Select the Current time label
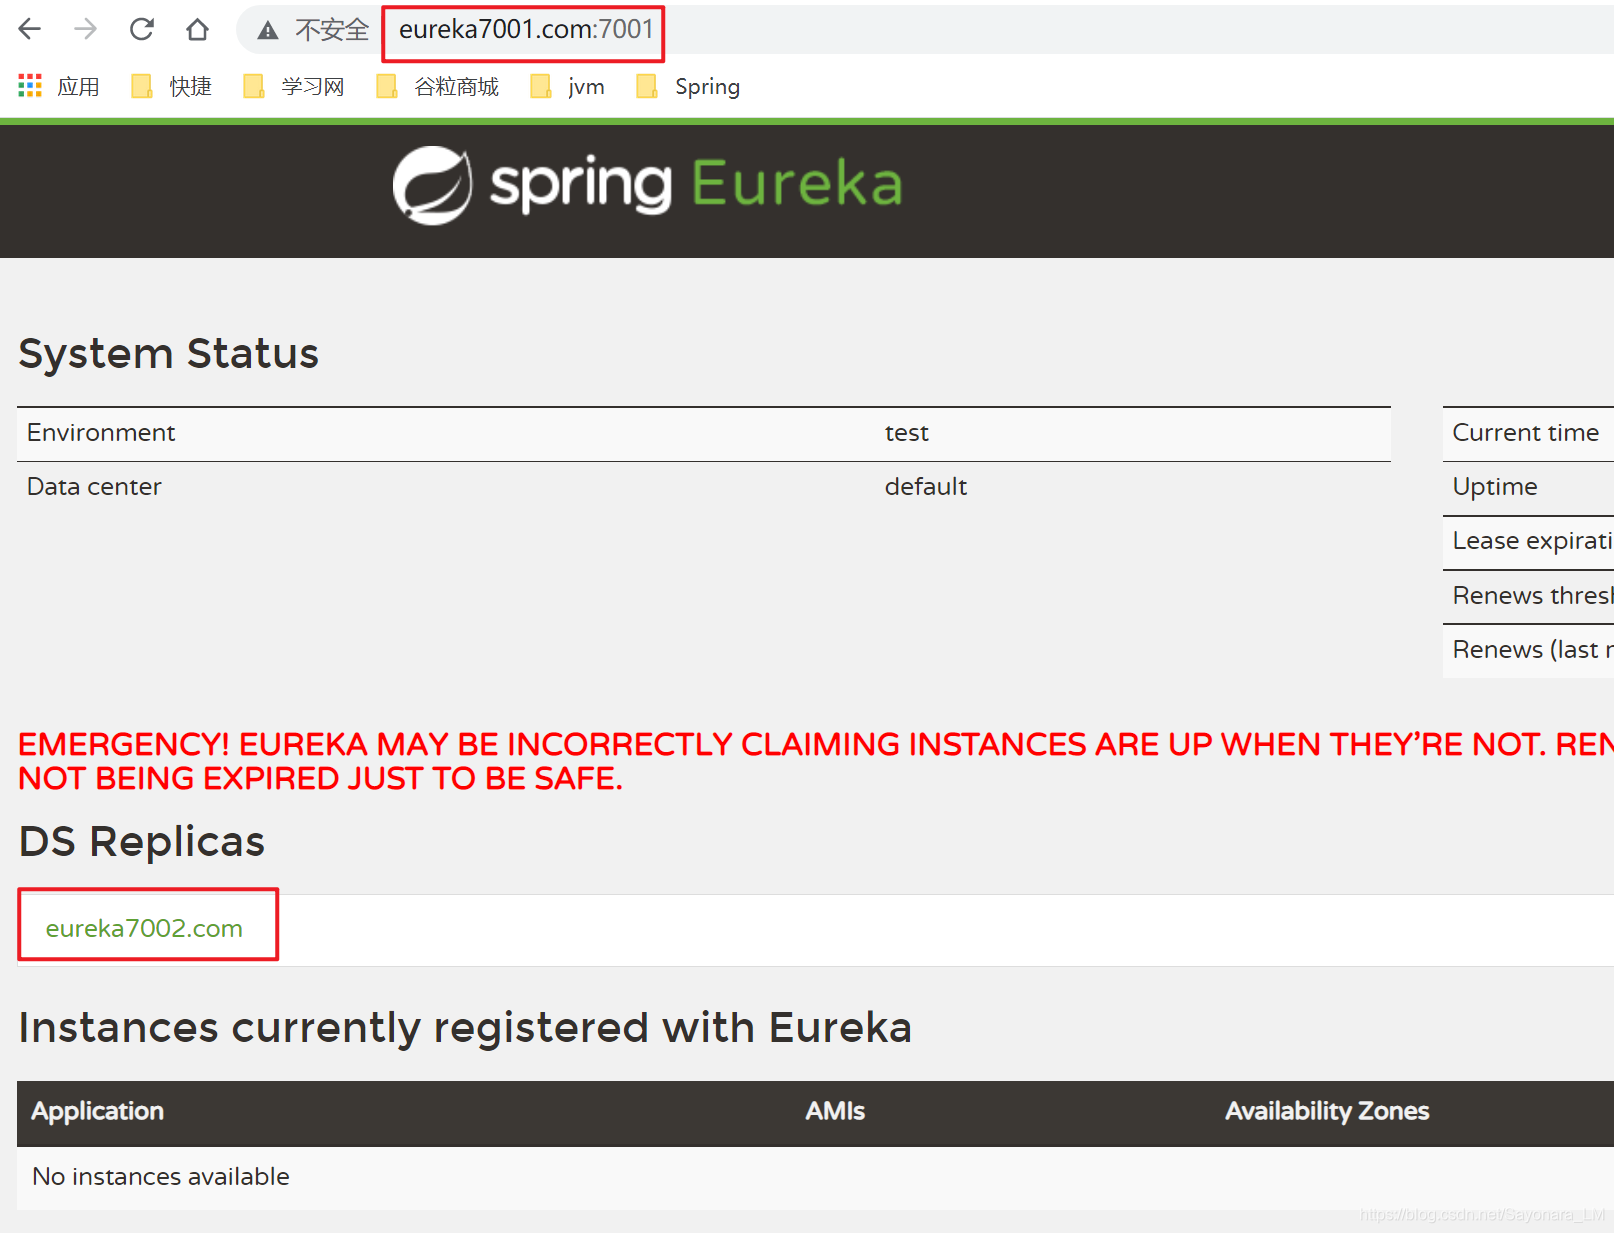The width and height of the screenshot is (1614, 1233). [x=1526, y=433]
